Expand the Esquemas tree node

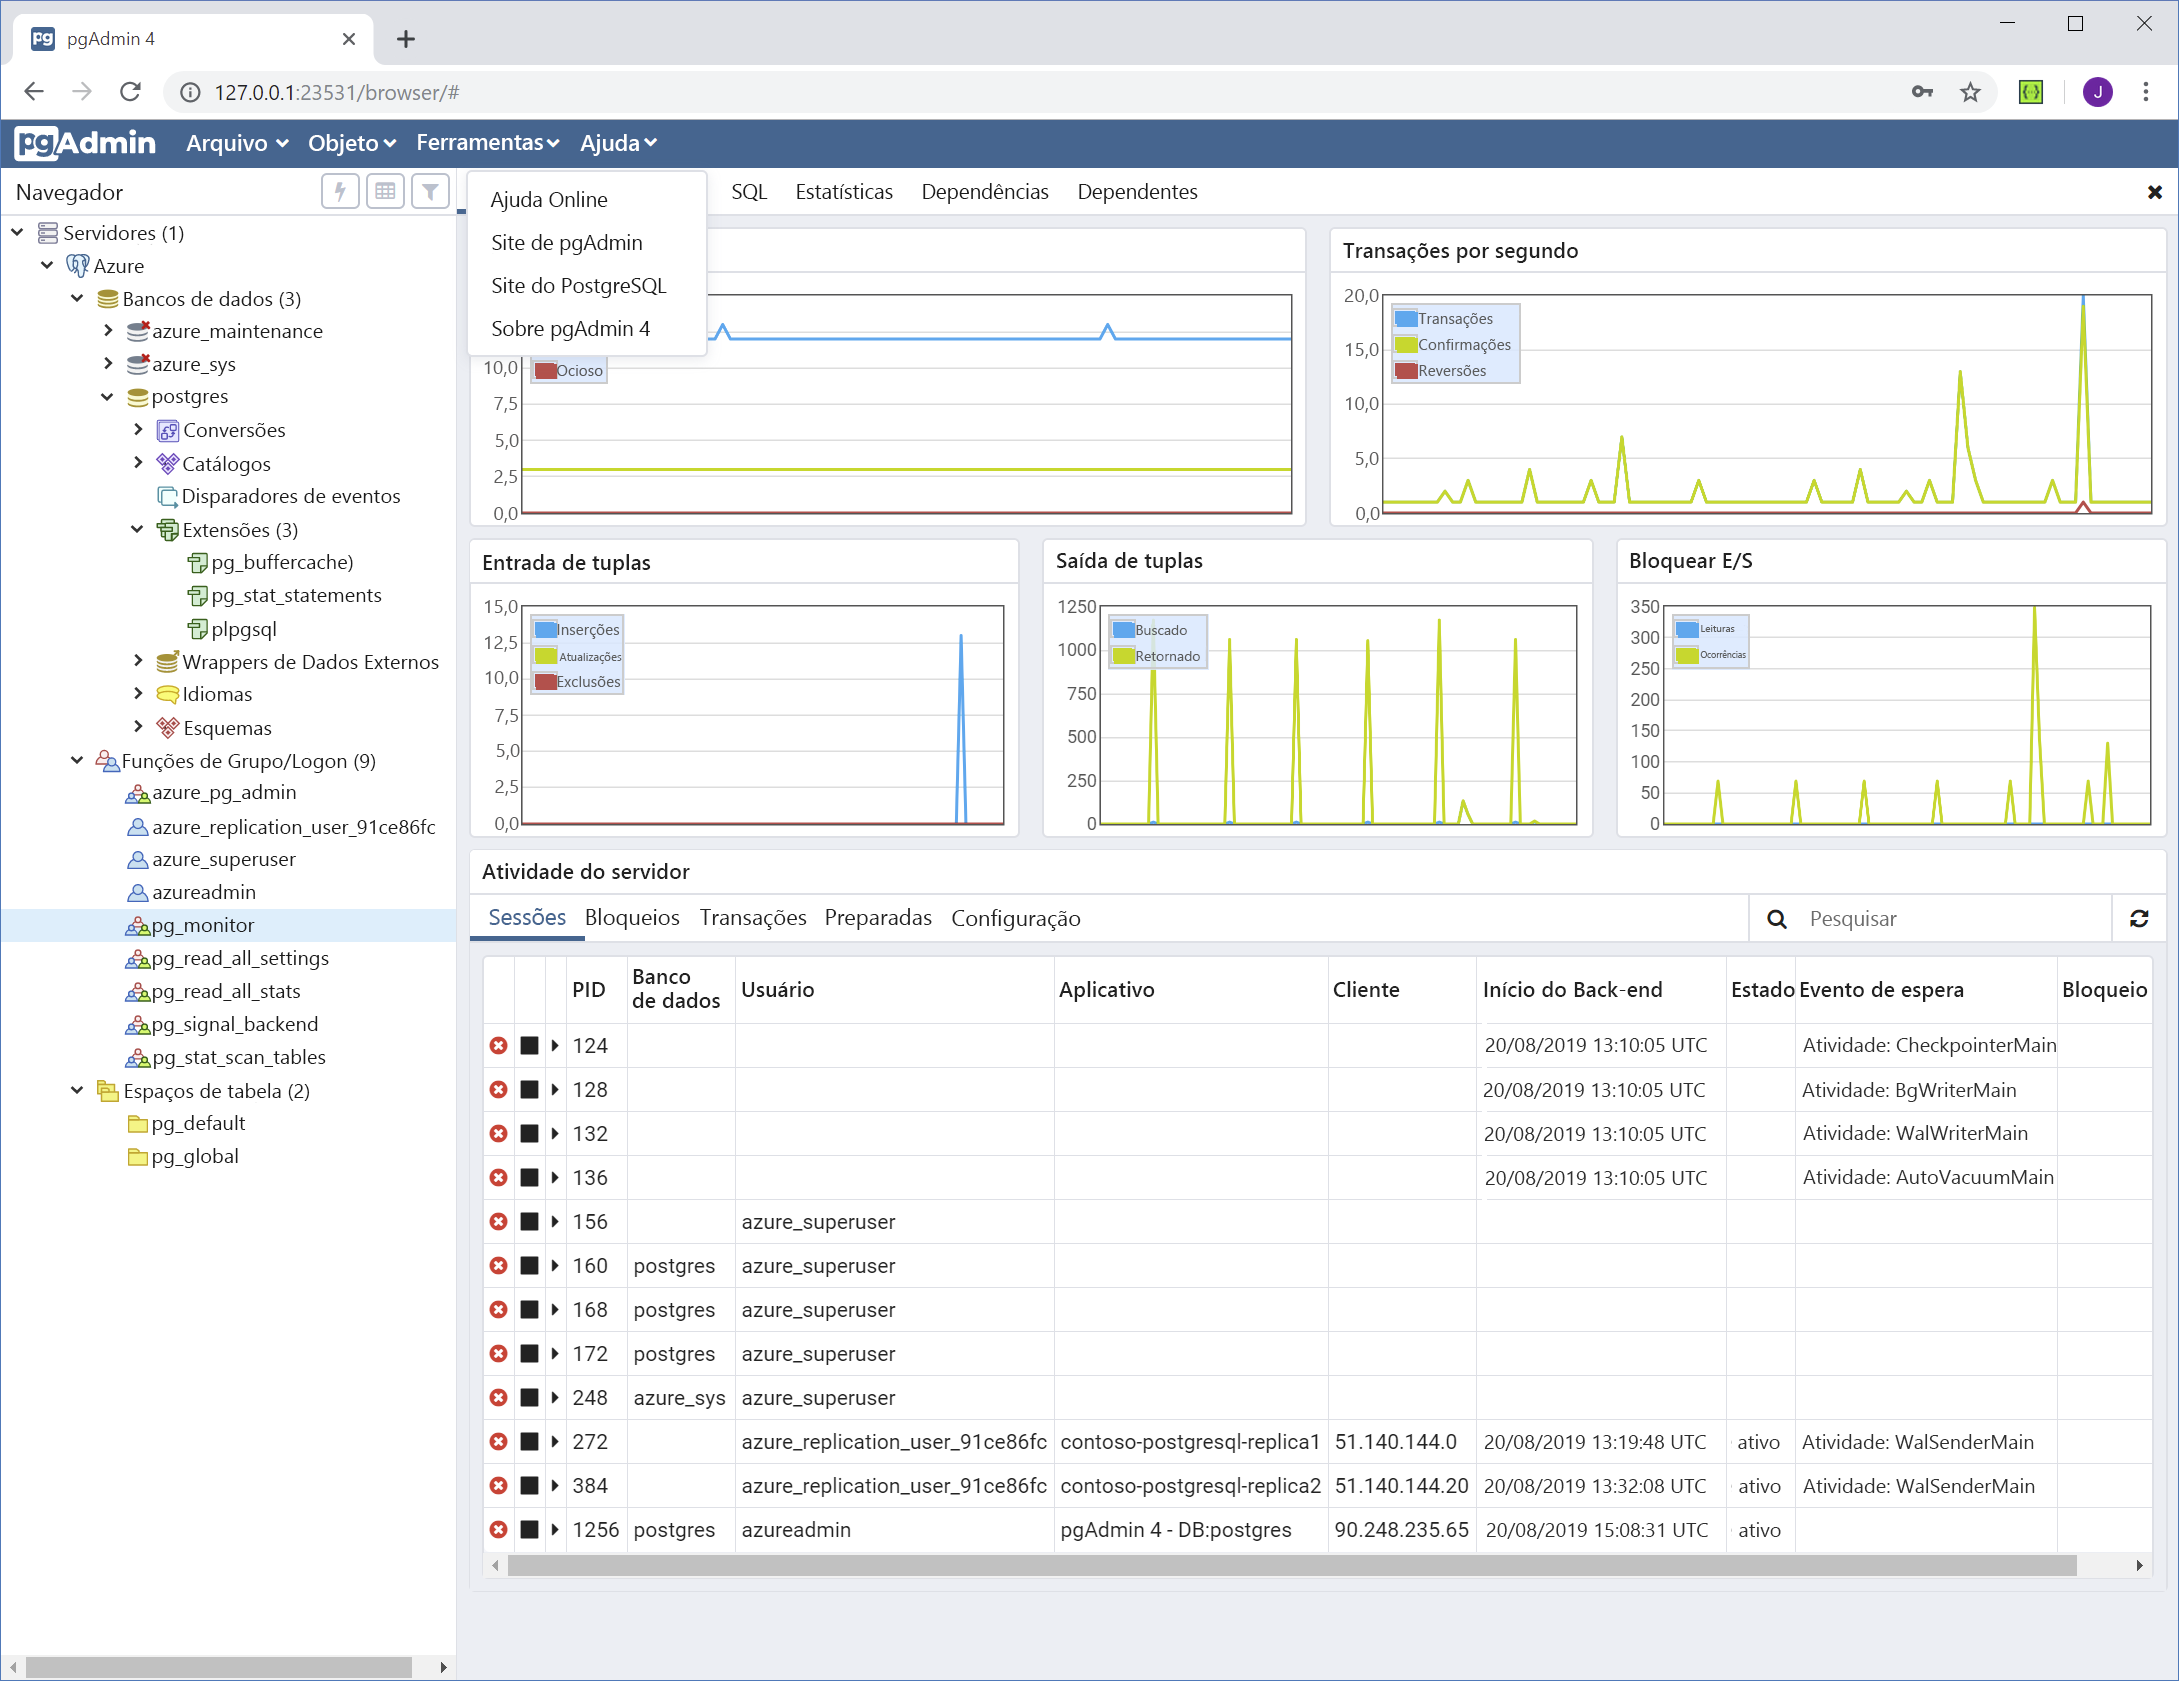point(138,727)
